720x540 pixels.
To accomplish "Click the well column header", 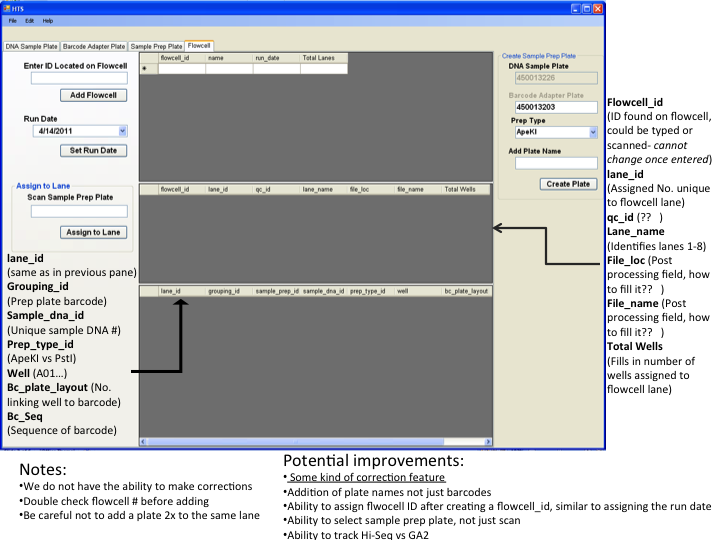I will pos(418,291).
